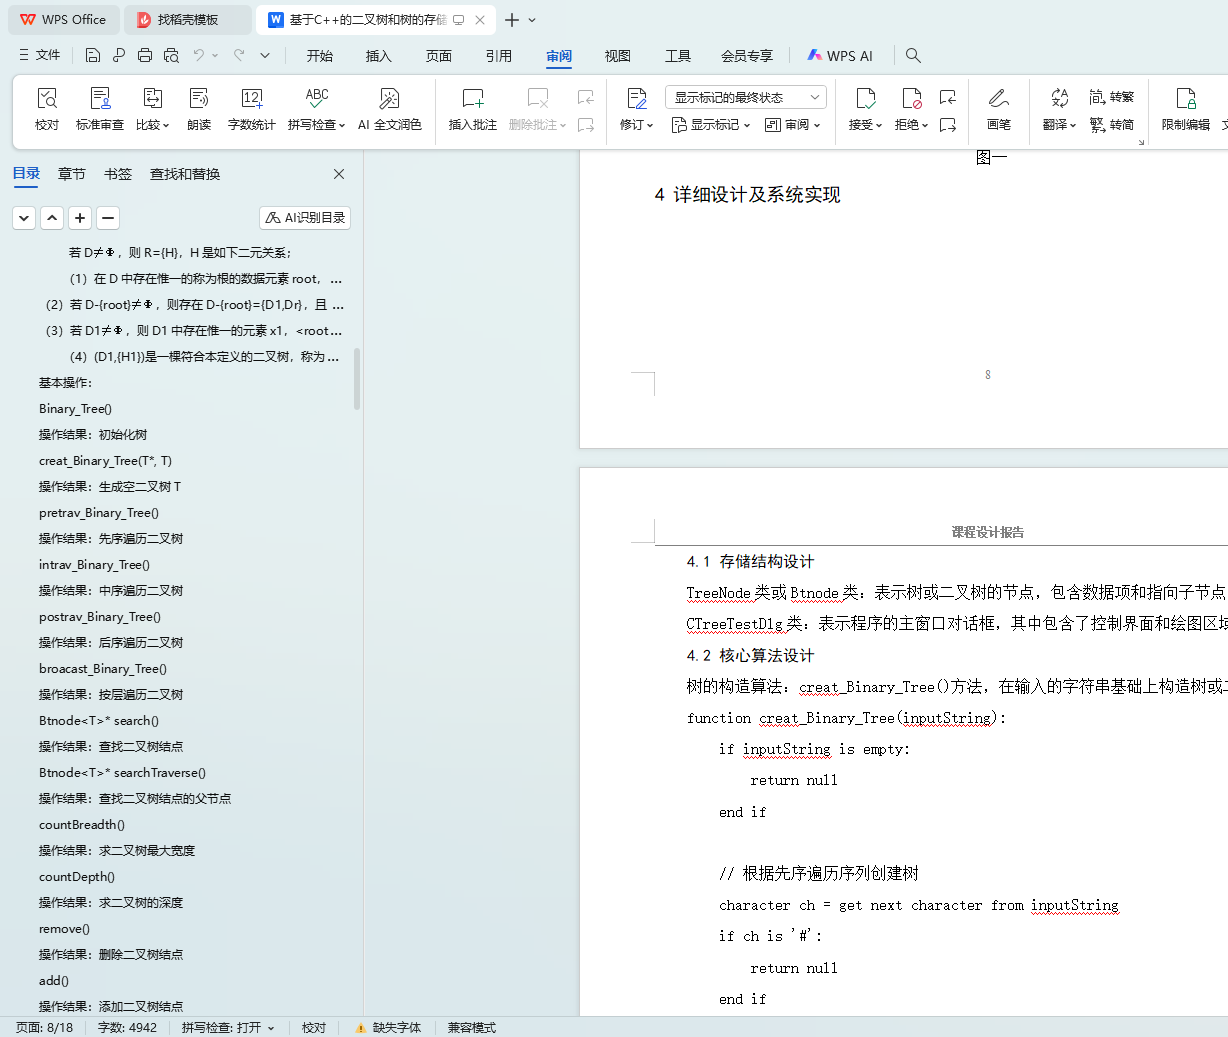This screenshot has height=1037, width=1228.
Task: Switch to the 页面 ribbon tab
Action: (x=439, y=56)
